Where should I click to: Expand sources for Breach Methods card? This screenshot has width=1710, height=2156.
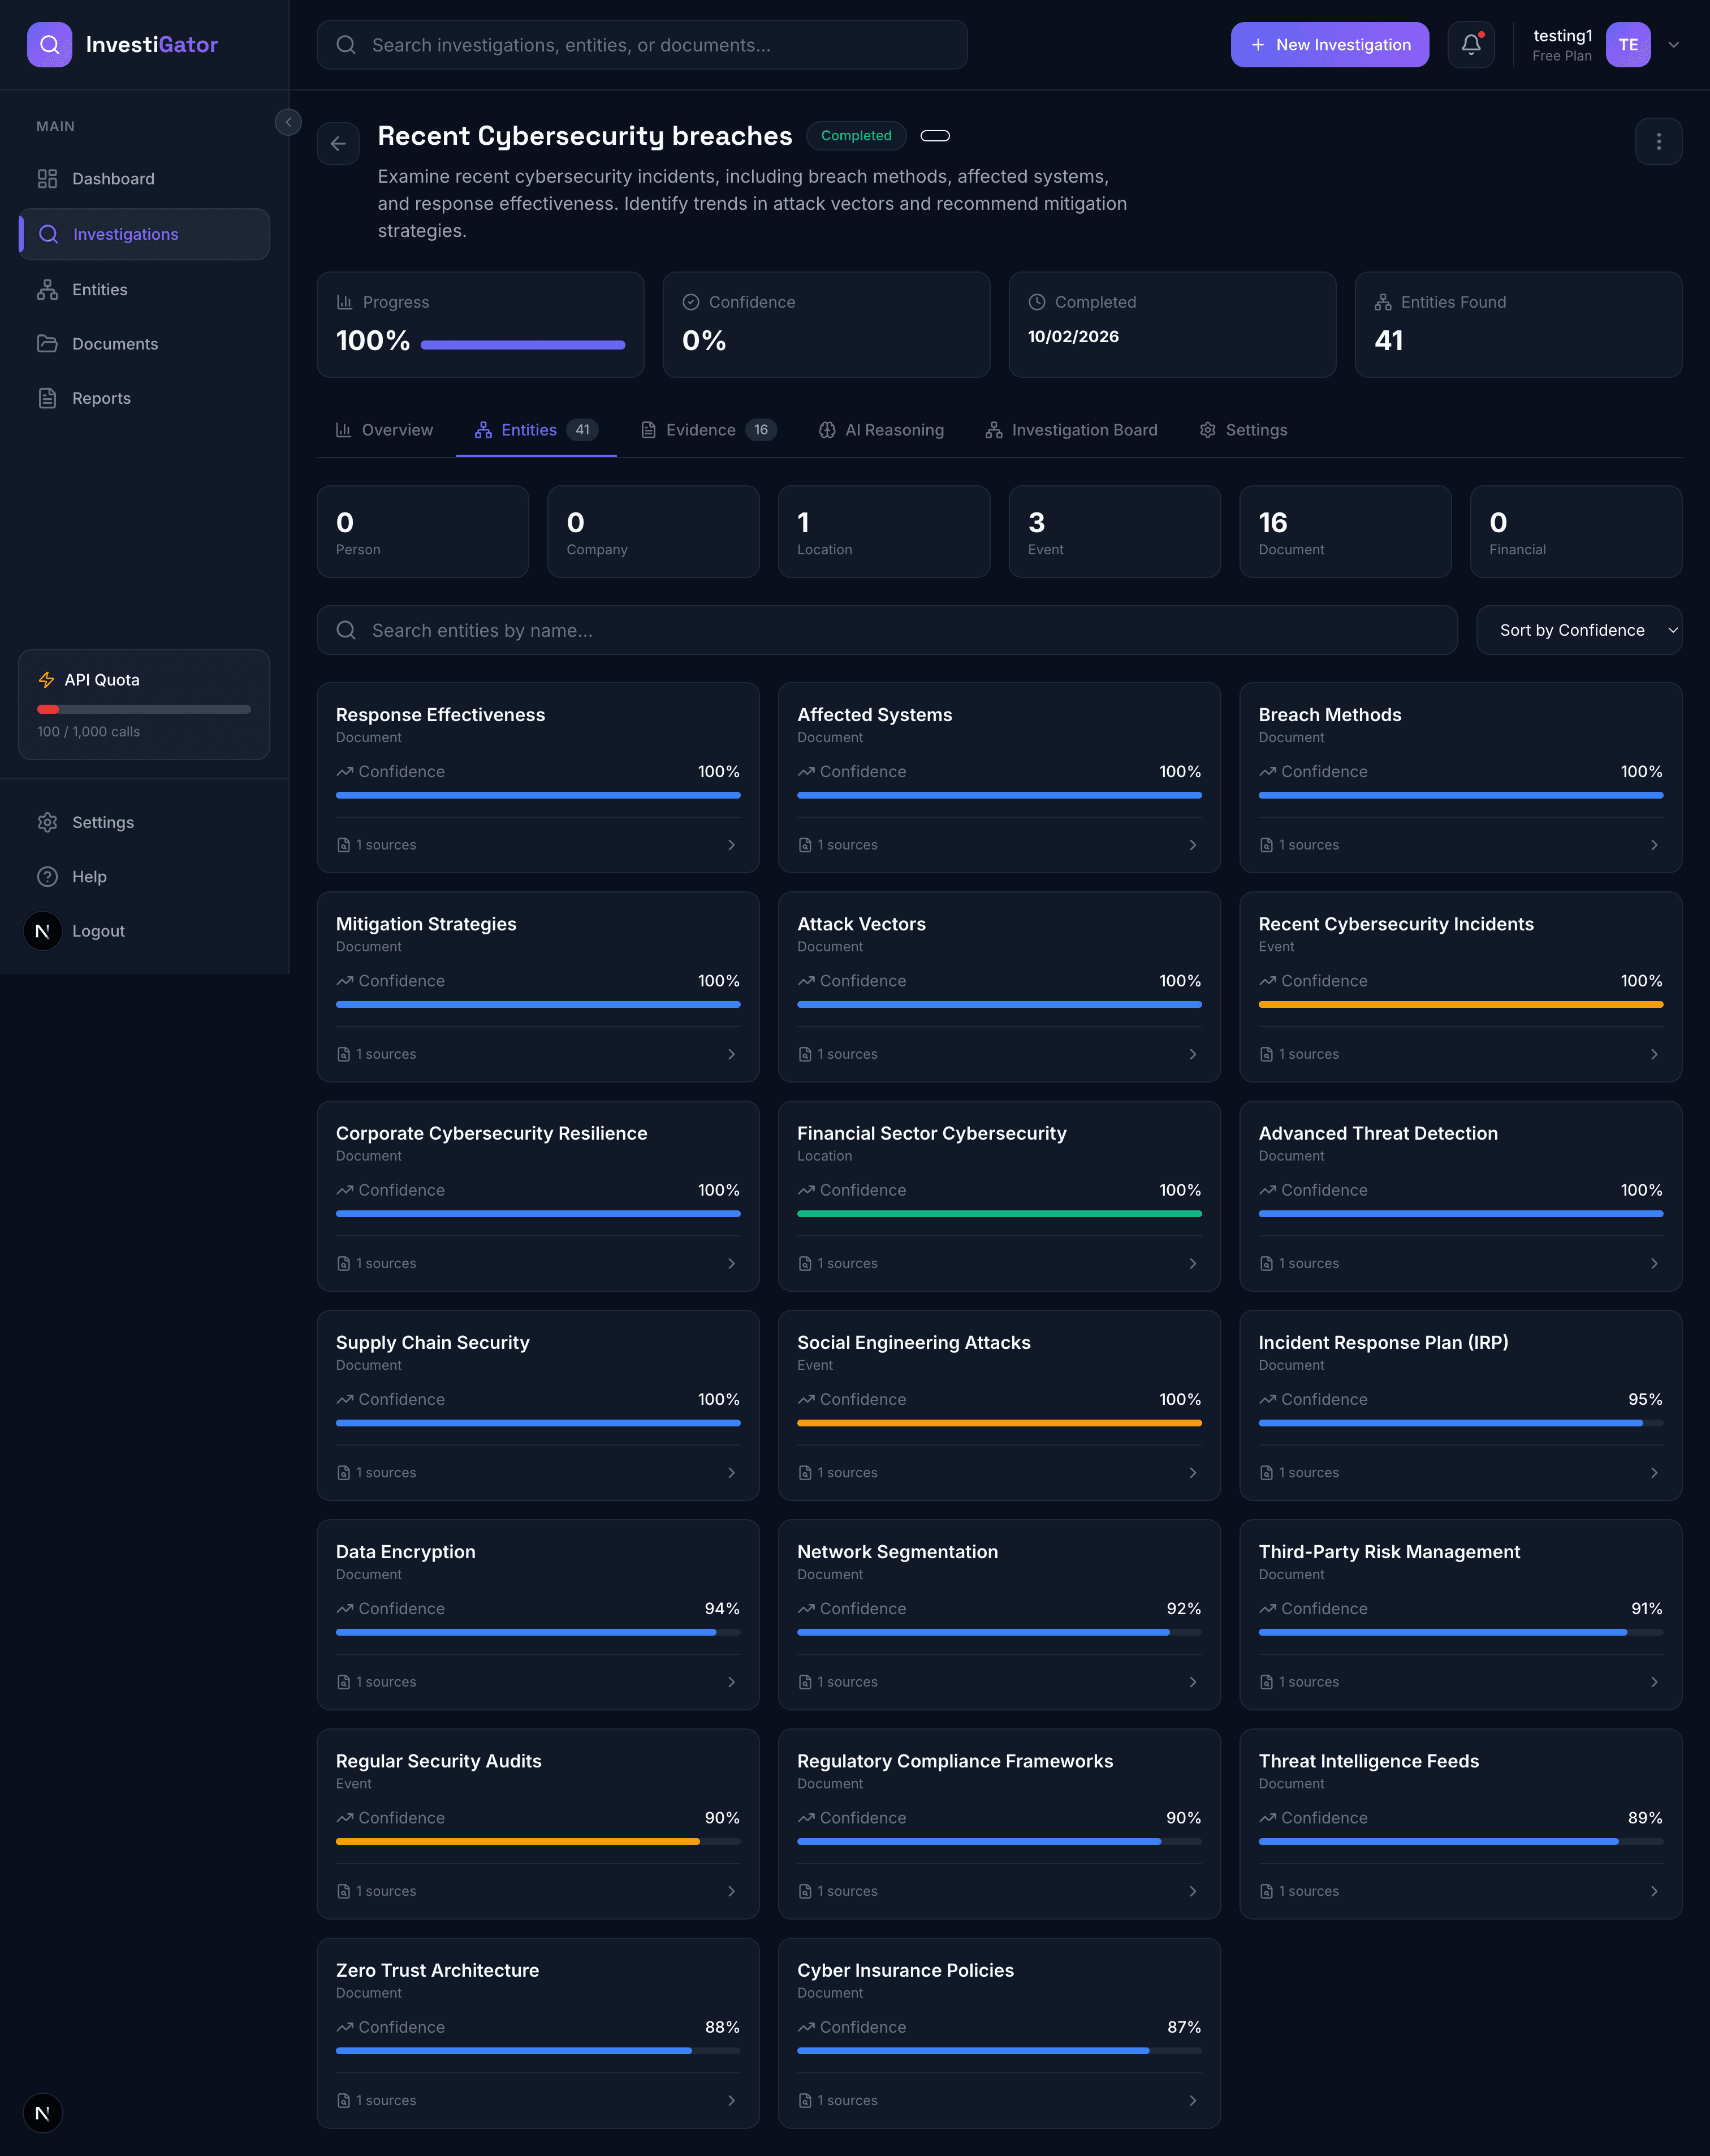coord(1653,845)
